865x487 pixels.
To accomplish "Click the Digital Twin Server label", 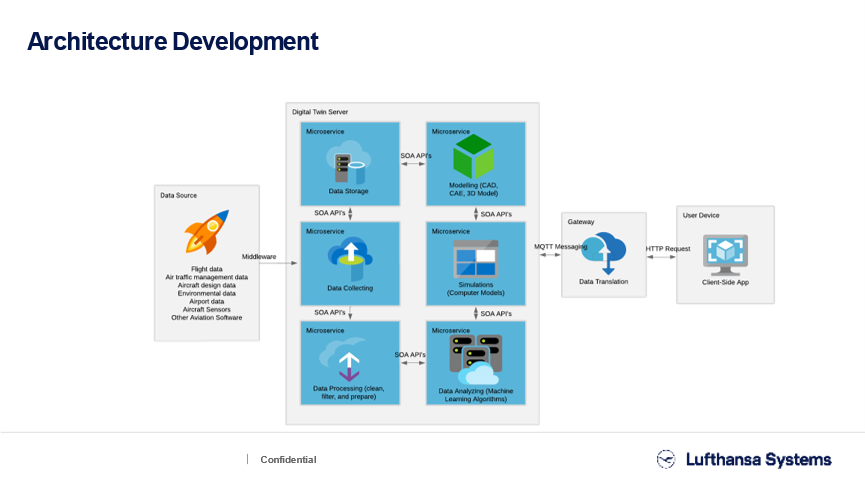I will coord(320,112).
